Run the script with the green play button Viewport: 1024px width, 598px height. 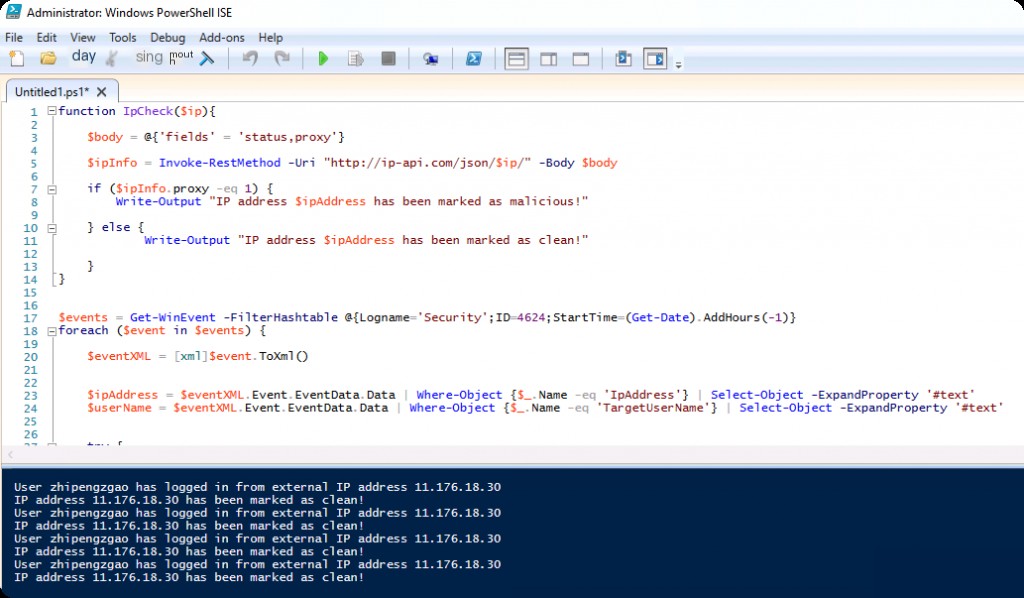pos(323,59)
